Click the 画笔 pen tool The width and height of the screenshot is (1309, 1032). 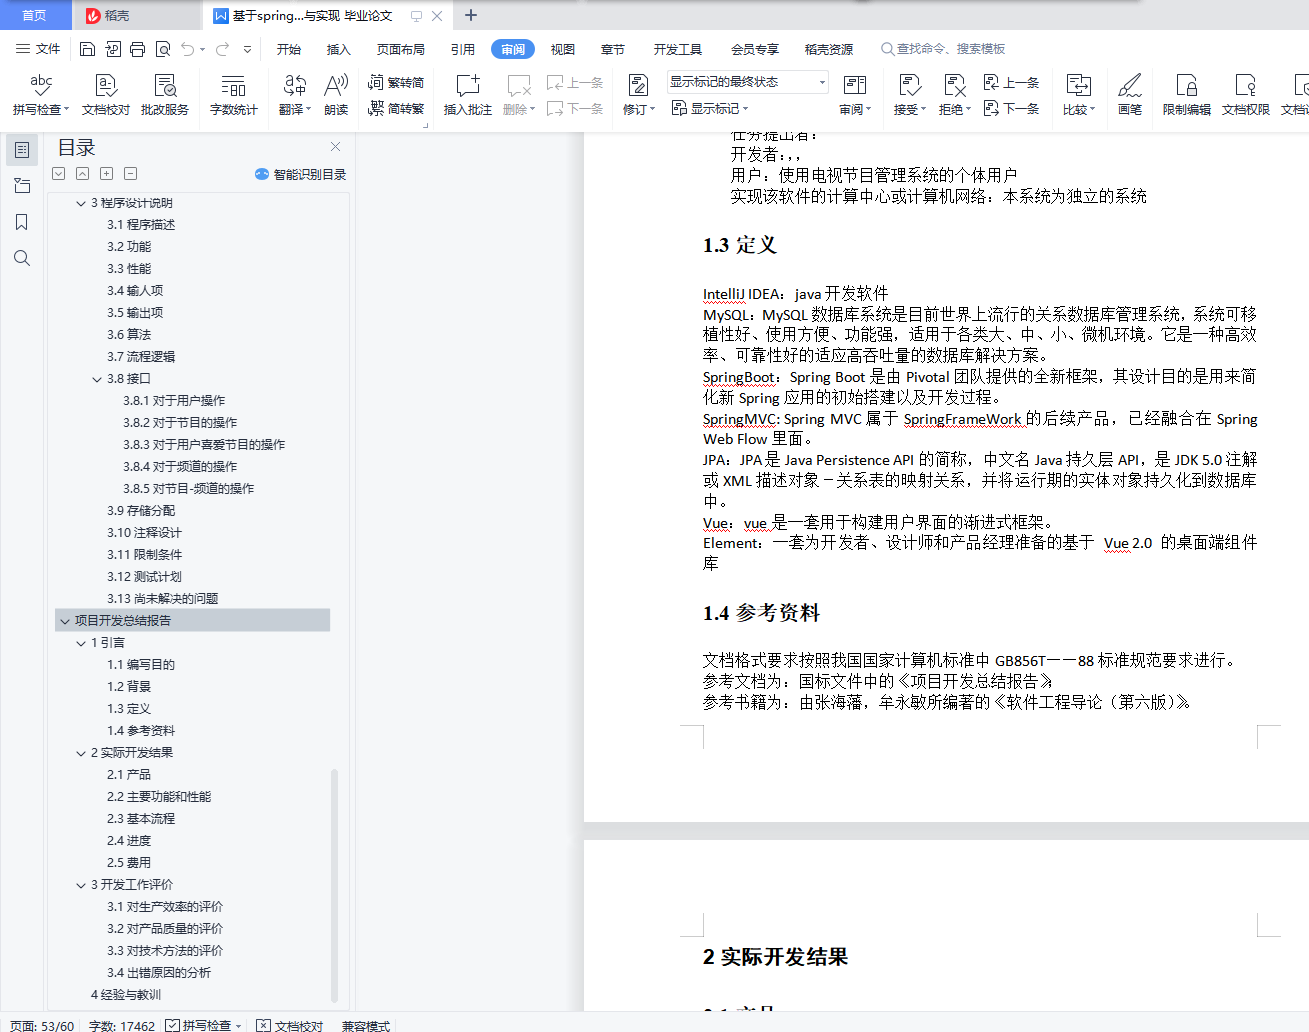1130,94
